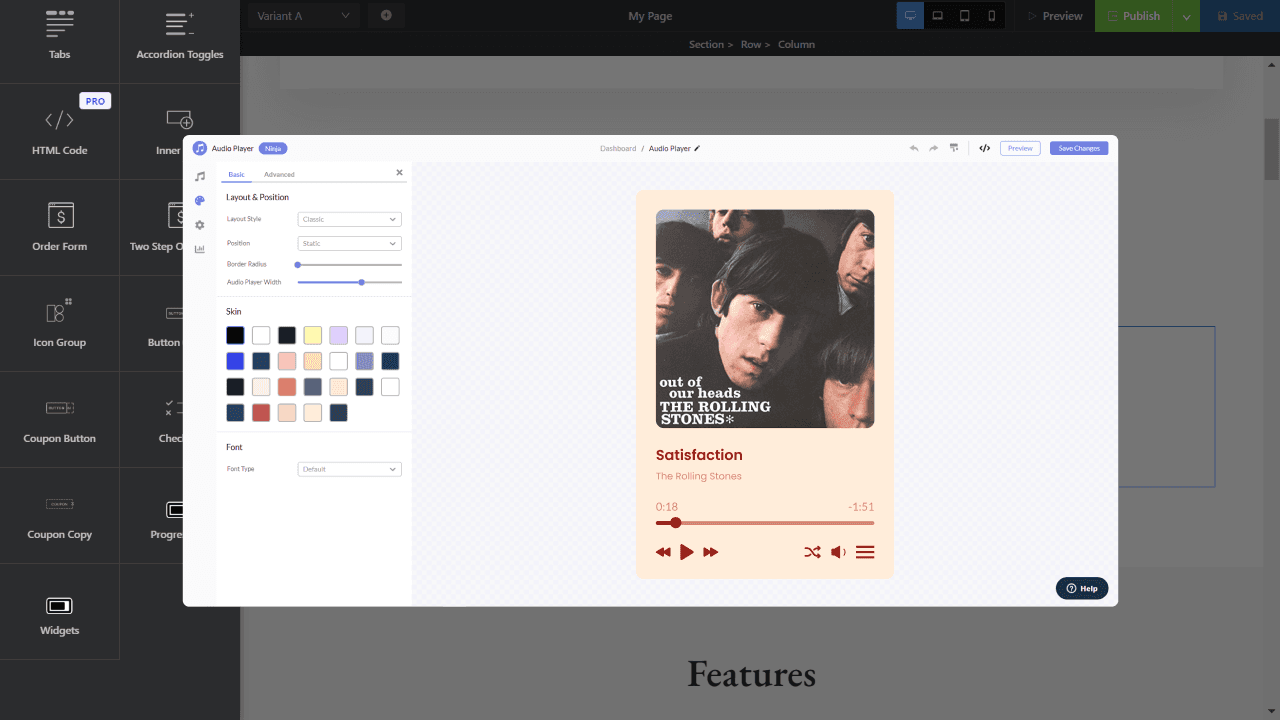Choose the lavender purple skin swatch
The height and width of the screenshot is (720, 1283).
(339, 335)
